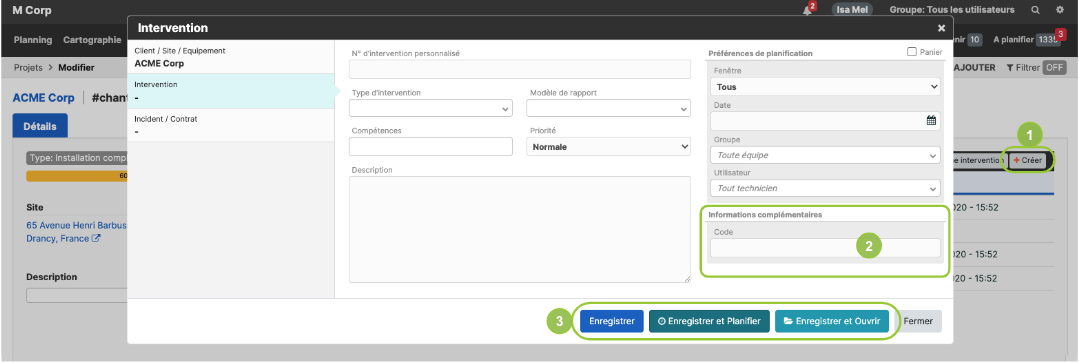Click the calendar icon in Date field
The height and width of the screenshot is (363, 1079).
931,121
